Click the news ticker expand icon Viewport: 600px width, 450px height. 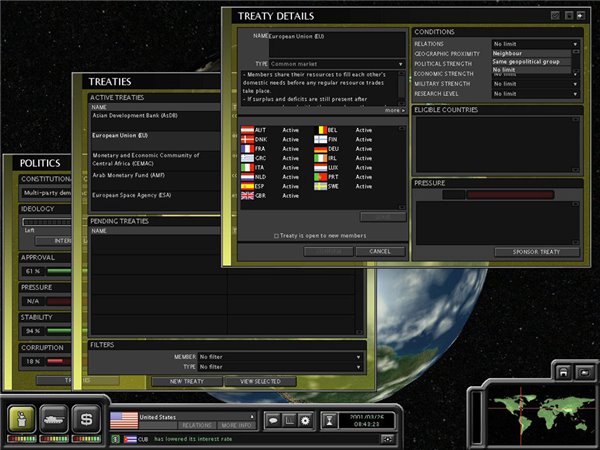[x=387, y=439]
